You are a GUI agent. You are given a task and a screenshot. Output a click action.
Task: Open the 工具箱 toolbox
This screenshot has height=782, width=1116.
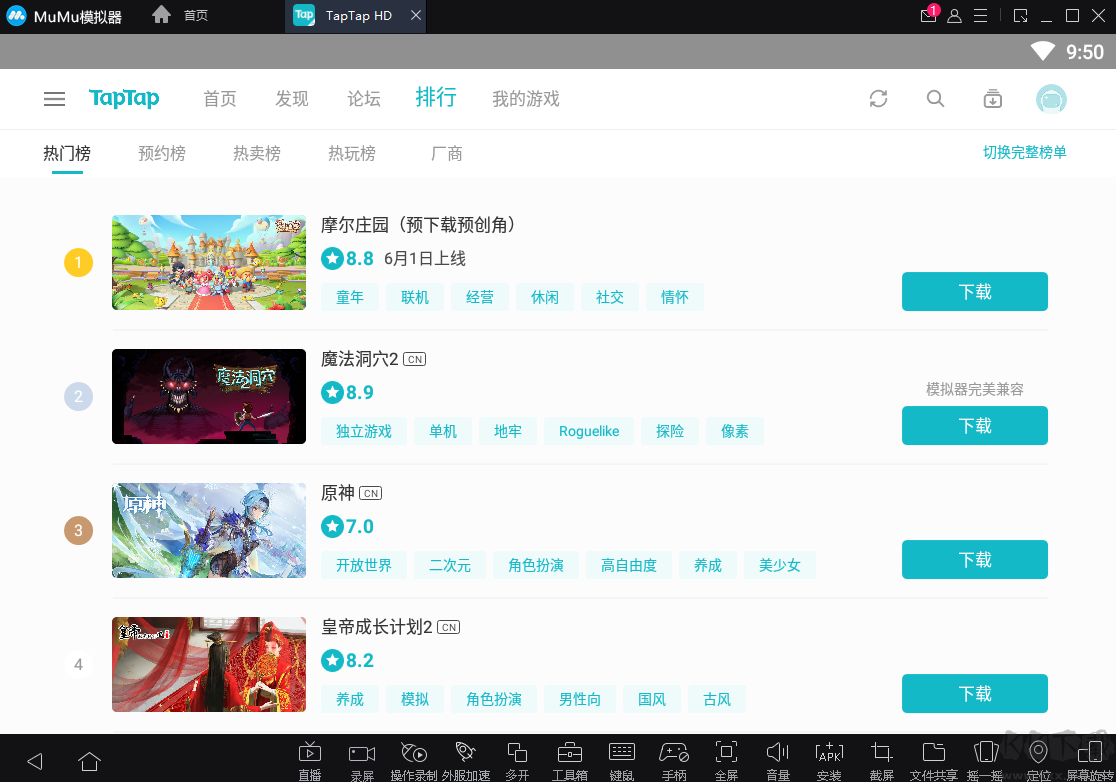tap(569, 760)
